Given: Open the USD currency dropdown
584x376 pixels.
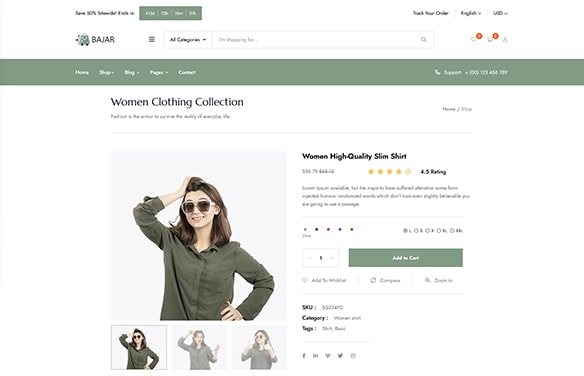Looking at the screenshot, I should point(501,13).
